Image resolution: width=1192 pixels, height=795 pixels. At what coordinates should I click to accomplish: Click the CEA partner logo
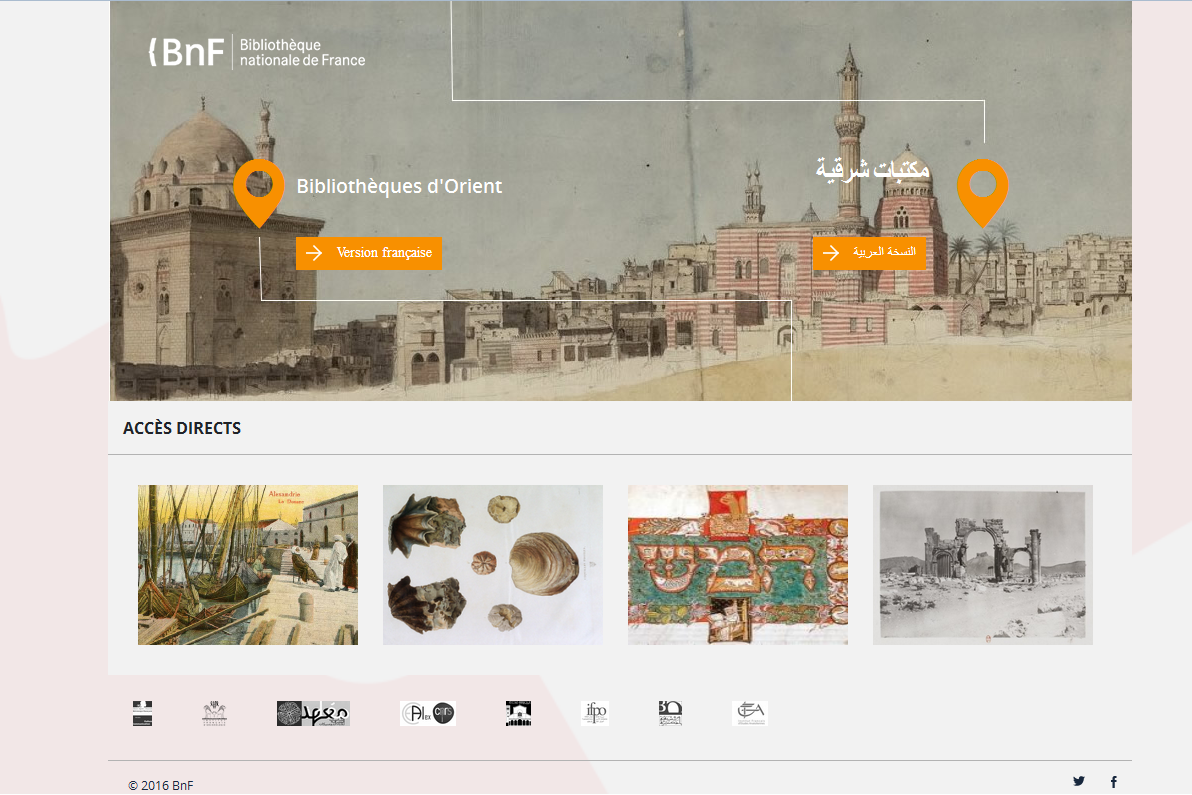pos(750,713)
